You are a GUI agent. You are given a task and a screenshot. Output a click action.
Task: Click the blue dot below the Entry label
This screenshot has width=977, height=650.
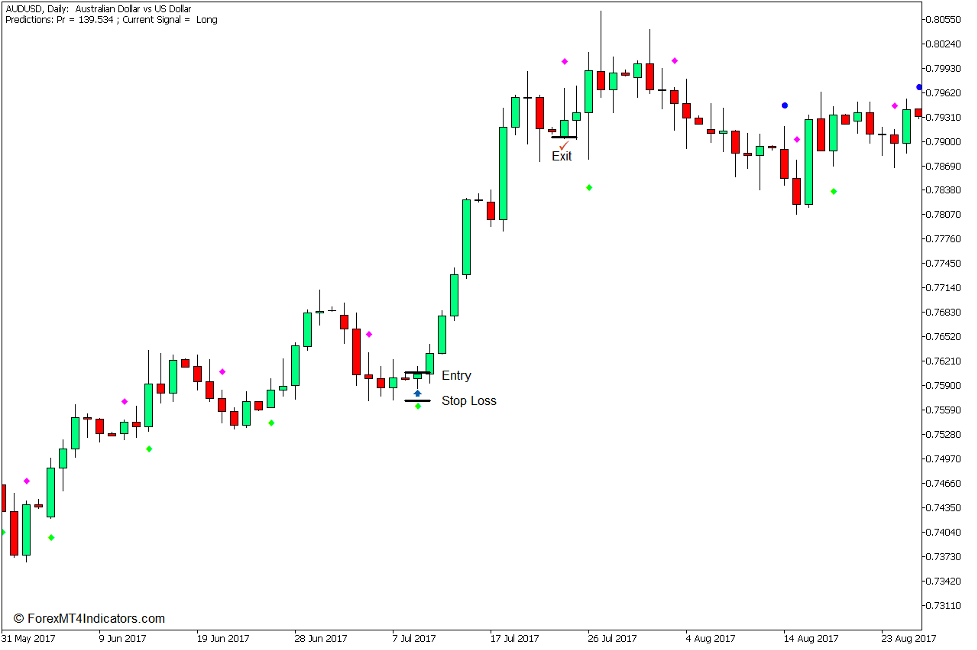(x=417, y=393)
